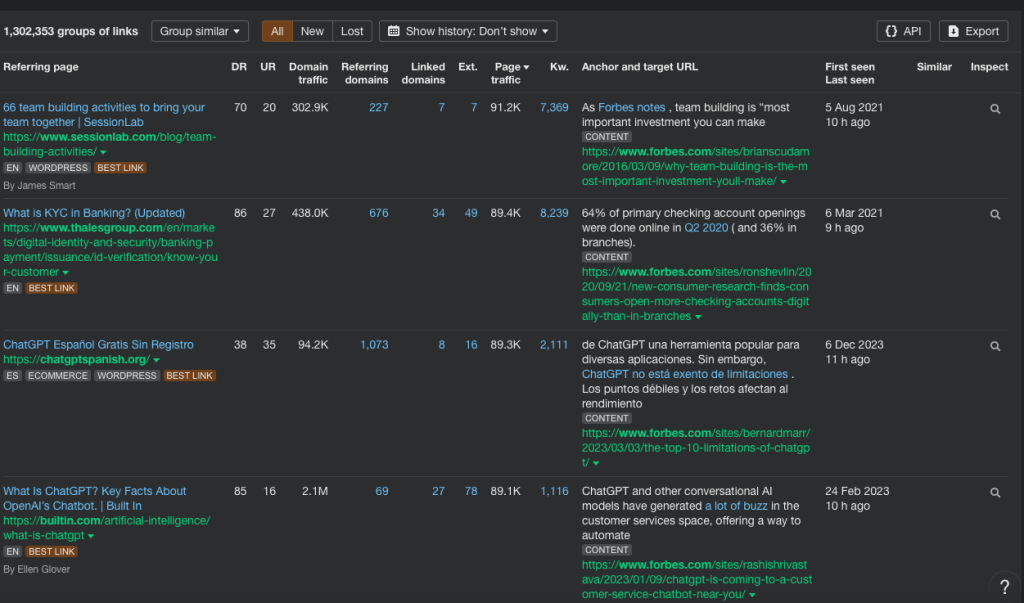Image resolution: width=1024 pixels, height=603 pixels.
Task: Sort by Domain traffic column header
Action: click(x=309, y=73)
